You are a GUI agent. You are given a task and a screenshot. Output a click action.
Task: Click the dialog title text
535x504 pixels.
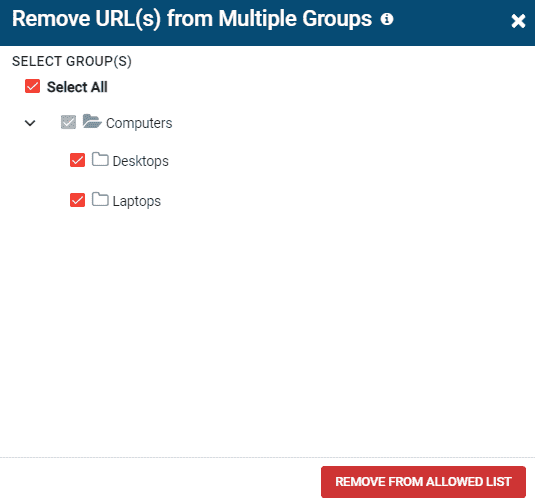[192, 19]
